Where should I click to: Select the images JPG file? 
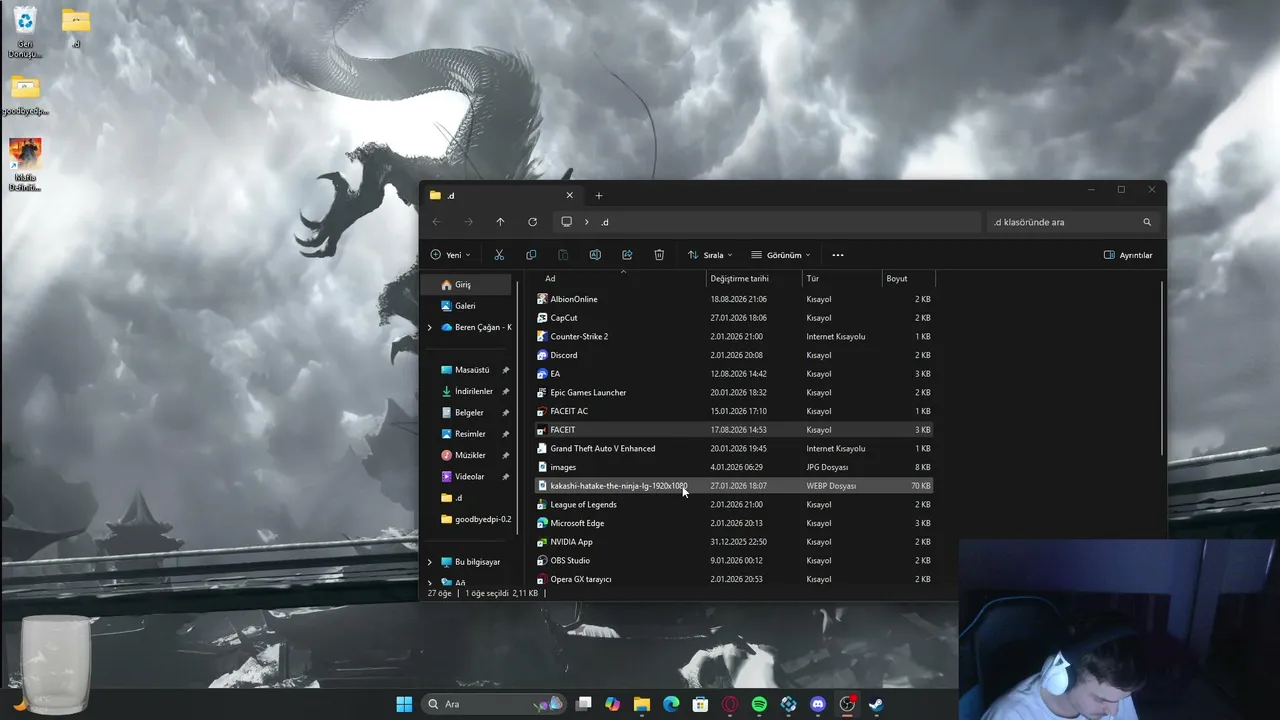(734, 467)
